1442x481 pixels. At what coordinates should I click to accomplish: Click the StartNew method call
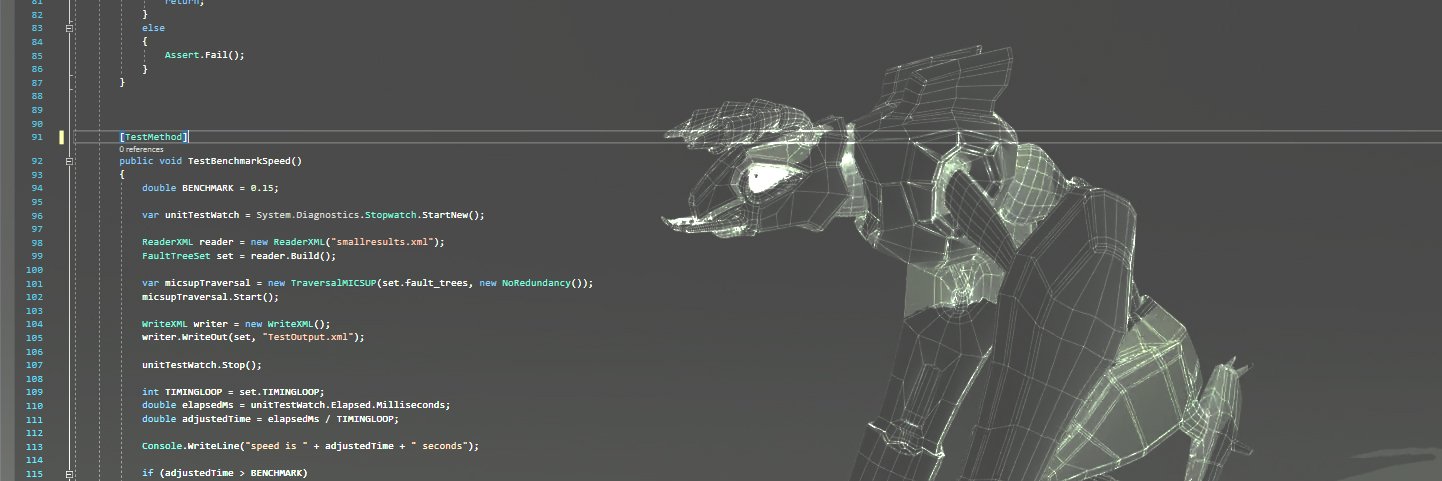point(446,215)
